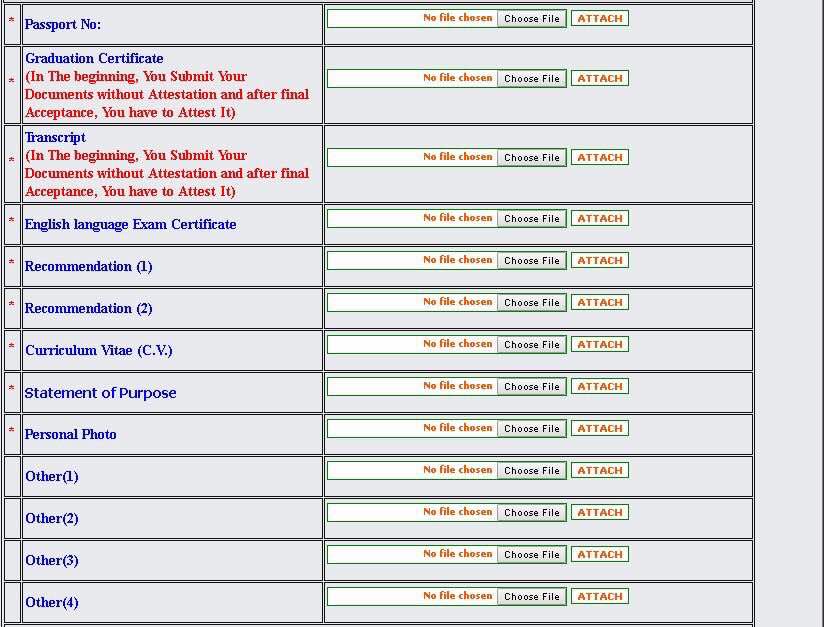Click the 'Other(1)' label

[52, 477]
